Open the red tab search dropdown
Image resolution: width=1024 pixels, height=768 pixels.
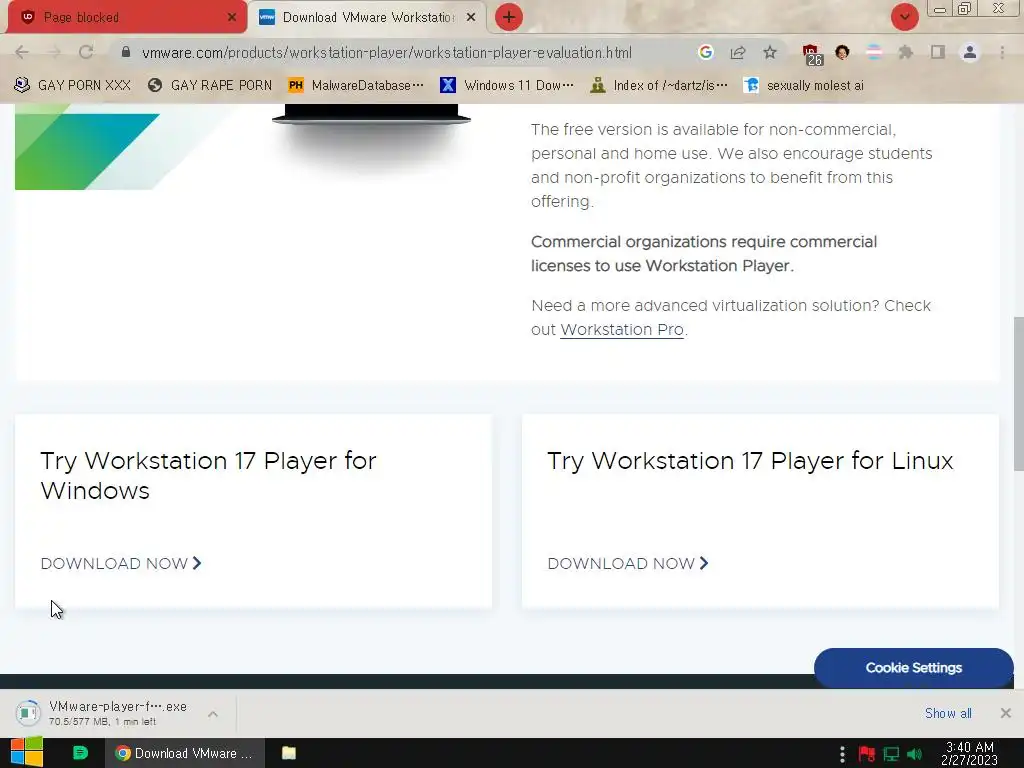pyautogui.click(x=904, y=17)
